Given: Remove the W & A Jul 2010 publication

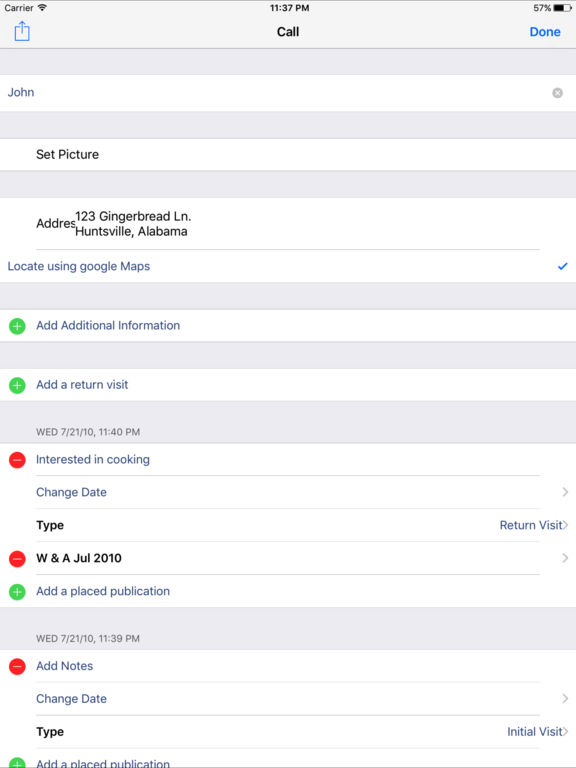Looking at the screenshot, I should (x=17, y=558).
